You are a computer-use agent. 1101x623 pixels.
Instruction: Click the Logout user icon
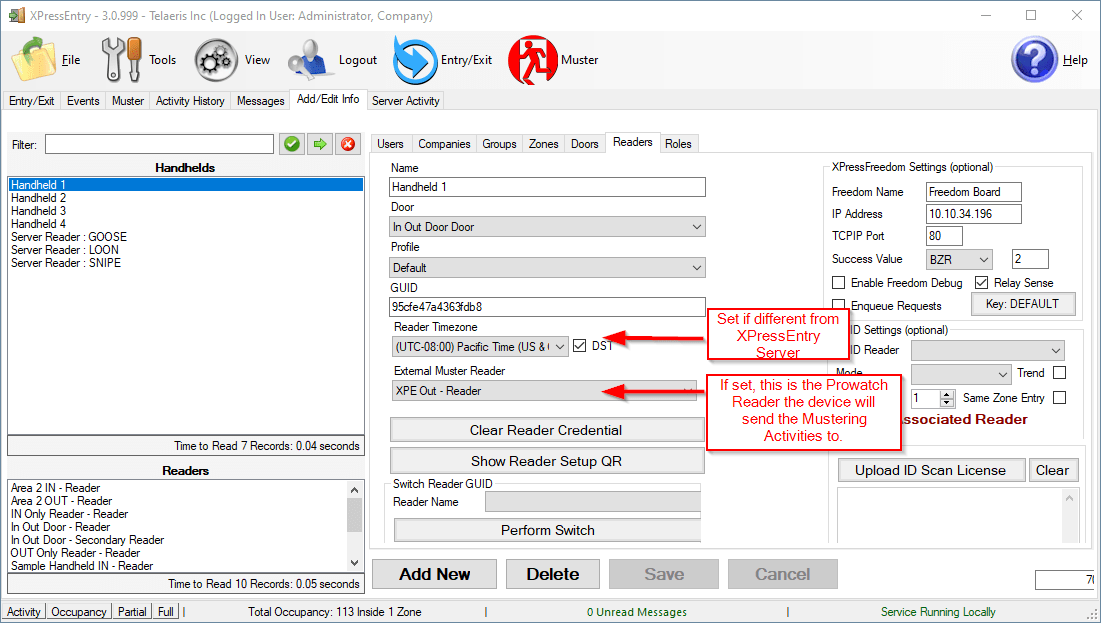pos(310,60)
